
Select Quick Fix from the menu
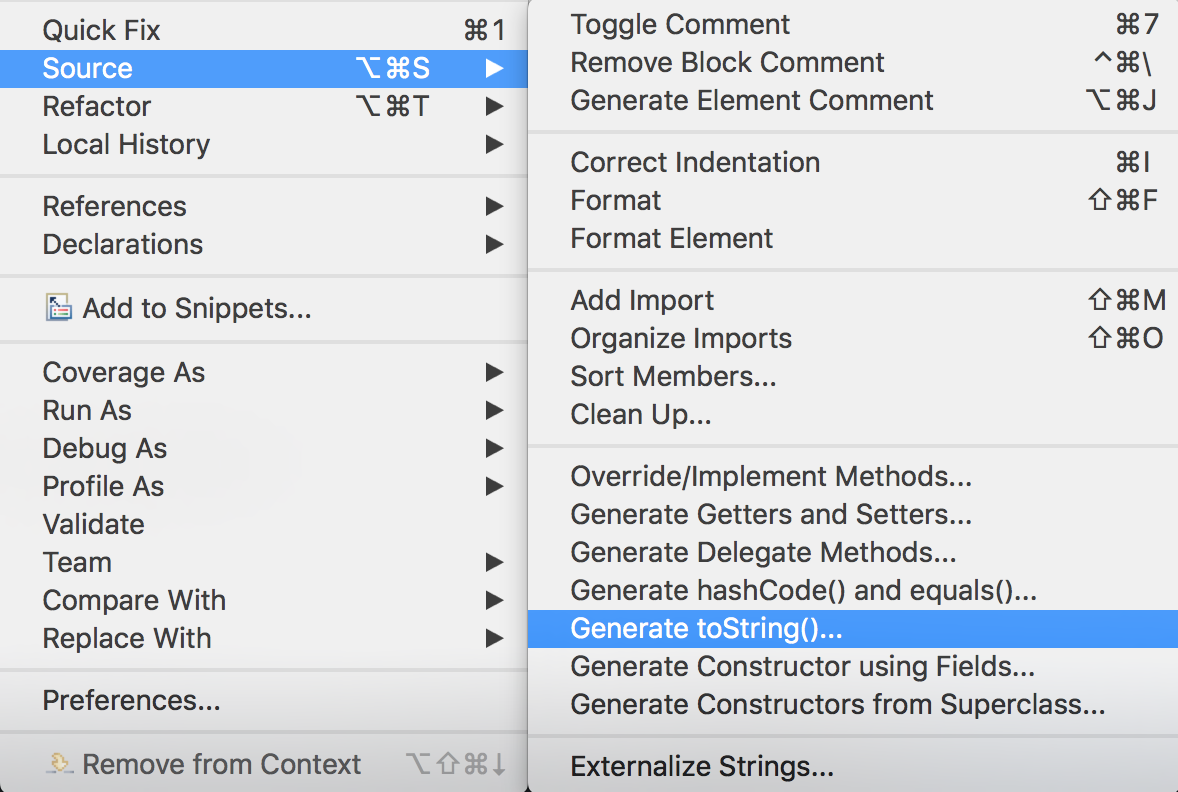[x=101, y=29]
